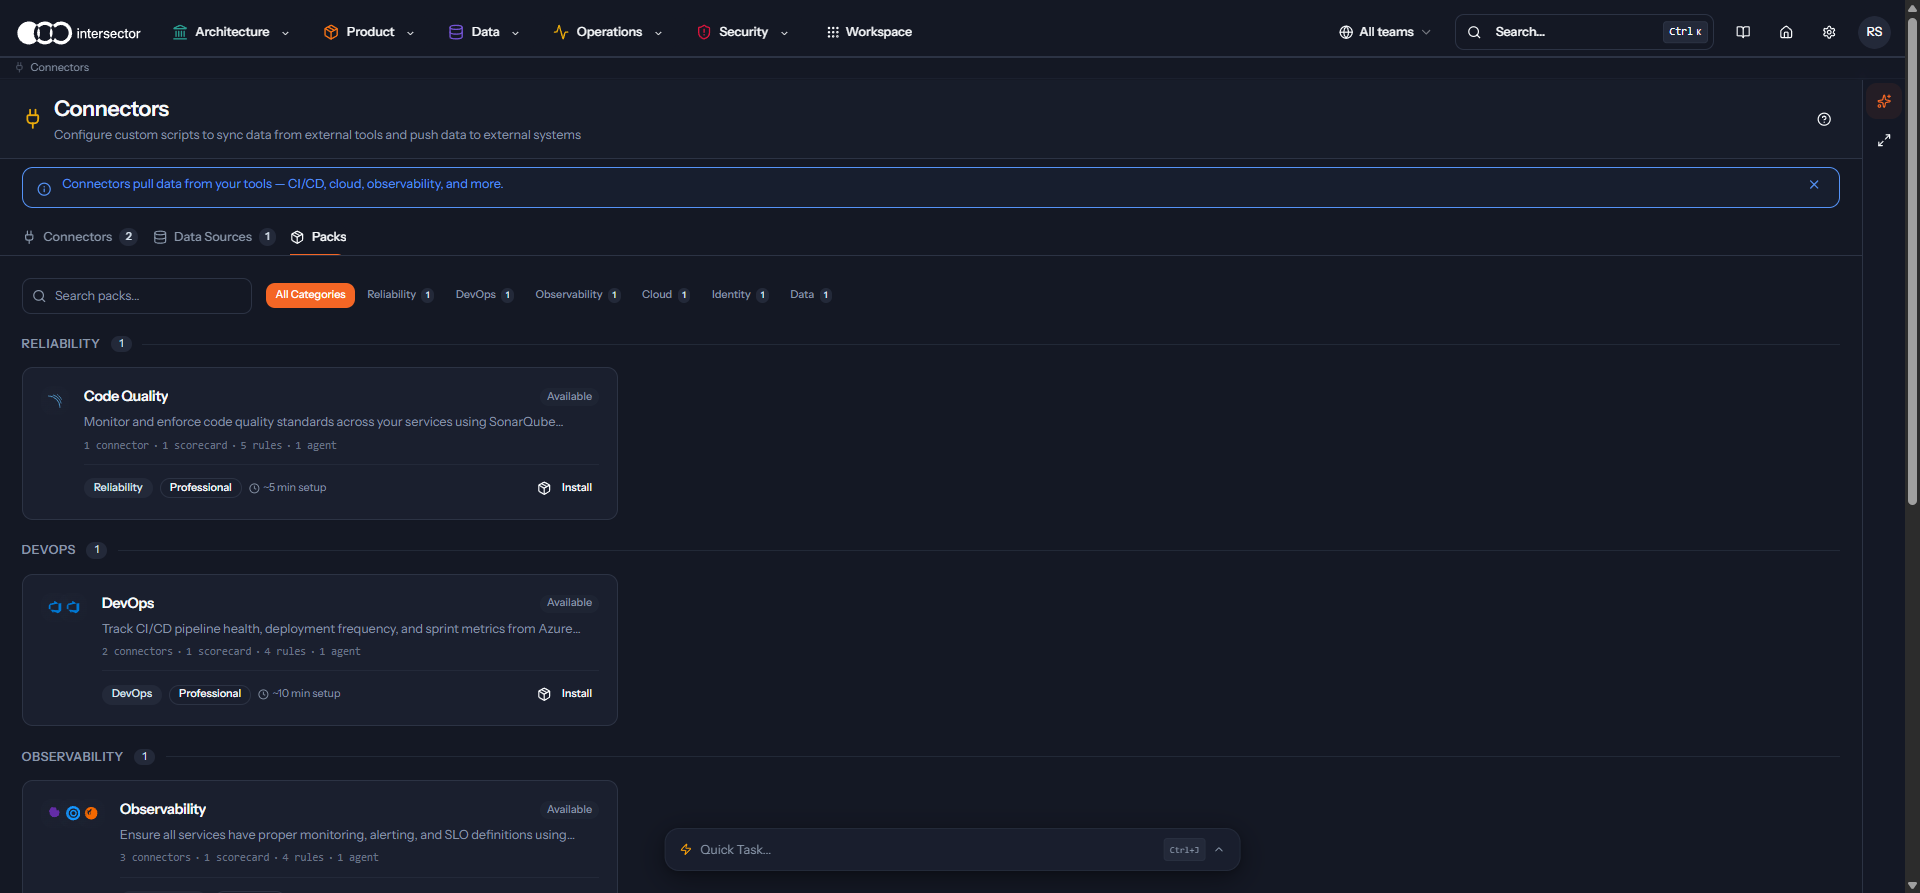Expand panel with fullscreen arrows icon
This screenshot has width=1920, height=893.
[x=1884, y=141]
